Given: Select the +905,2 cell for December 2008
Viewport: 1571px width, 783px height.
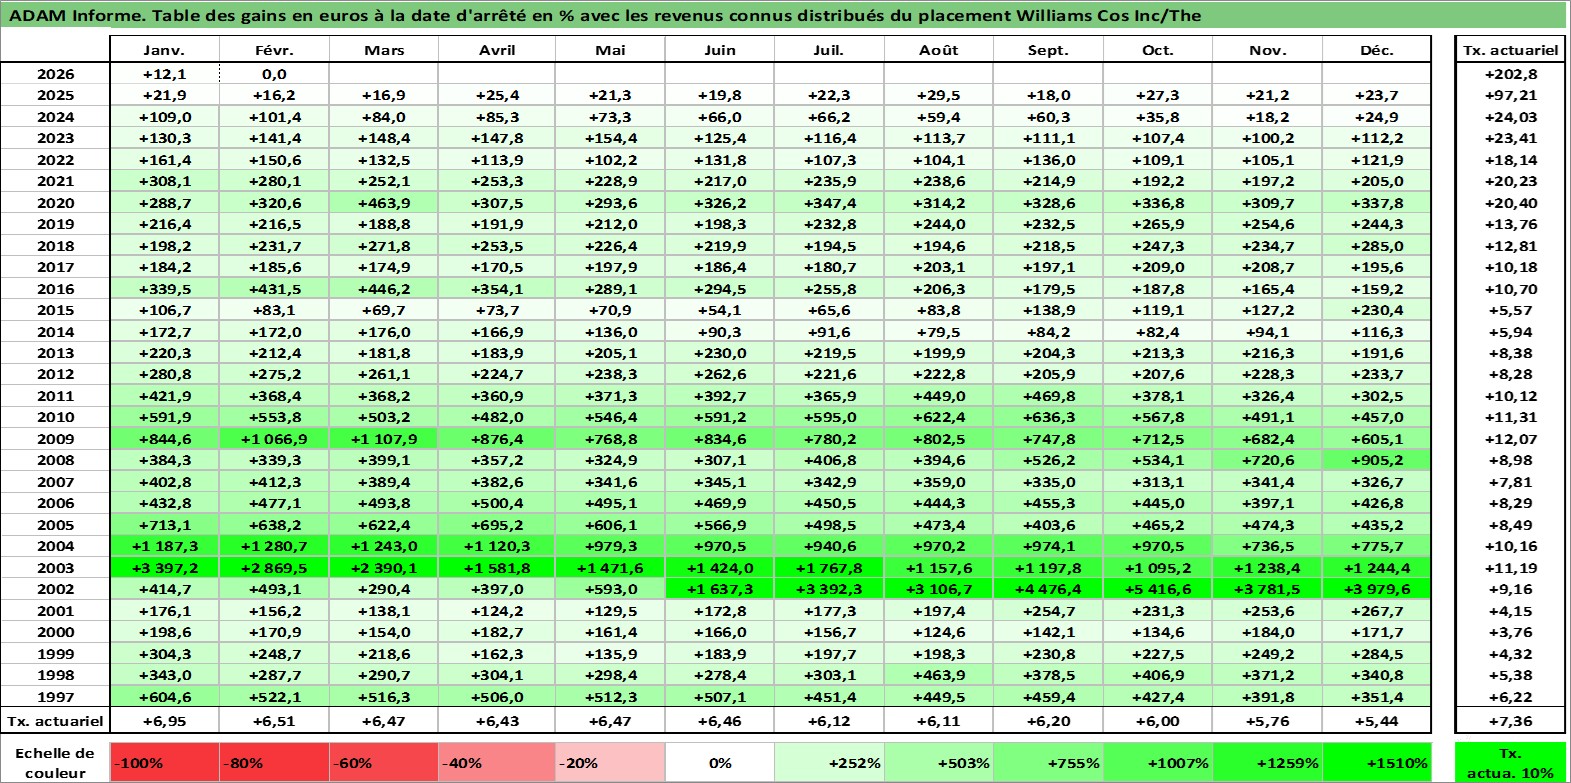Looking at the screenshot, I should [1376, 460].
